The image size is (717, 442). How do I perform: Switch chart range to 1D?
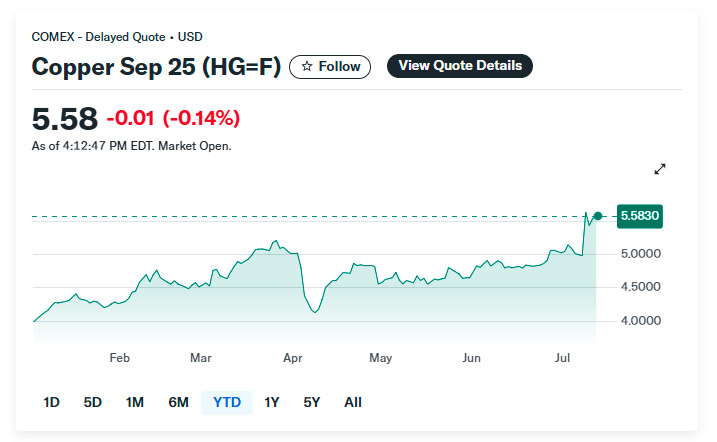51,402
